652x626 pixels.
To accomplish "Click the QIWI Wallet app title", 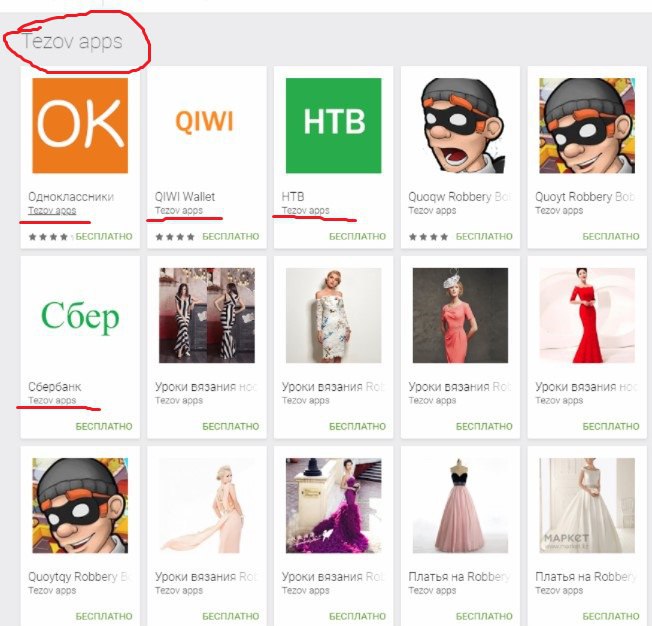I will 185,196.
